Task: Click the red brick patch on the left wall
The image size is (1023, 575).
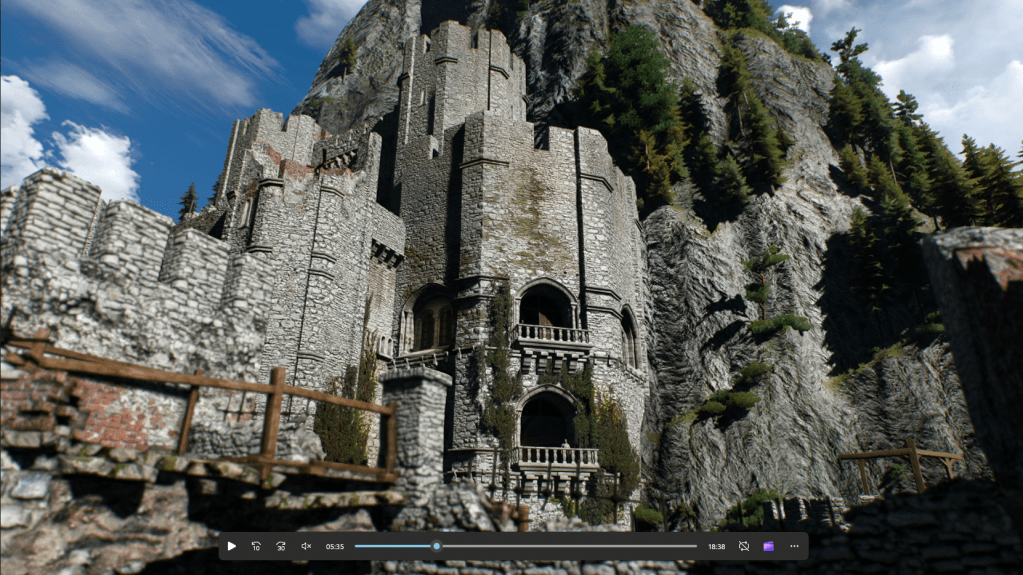Action: click(110, 408)
